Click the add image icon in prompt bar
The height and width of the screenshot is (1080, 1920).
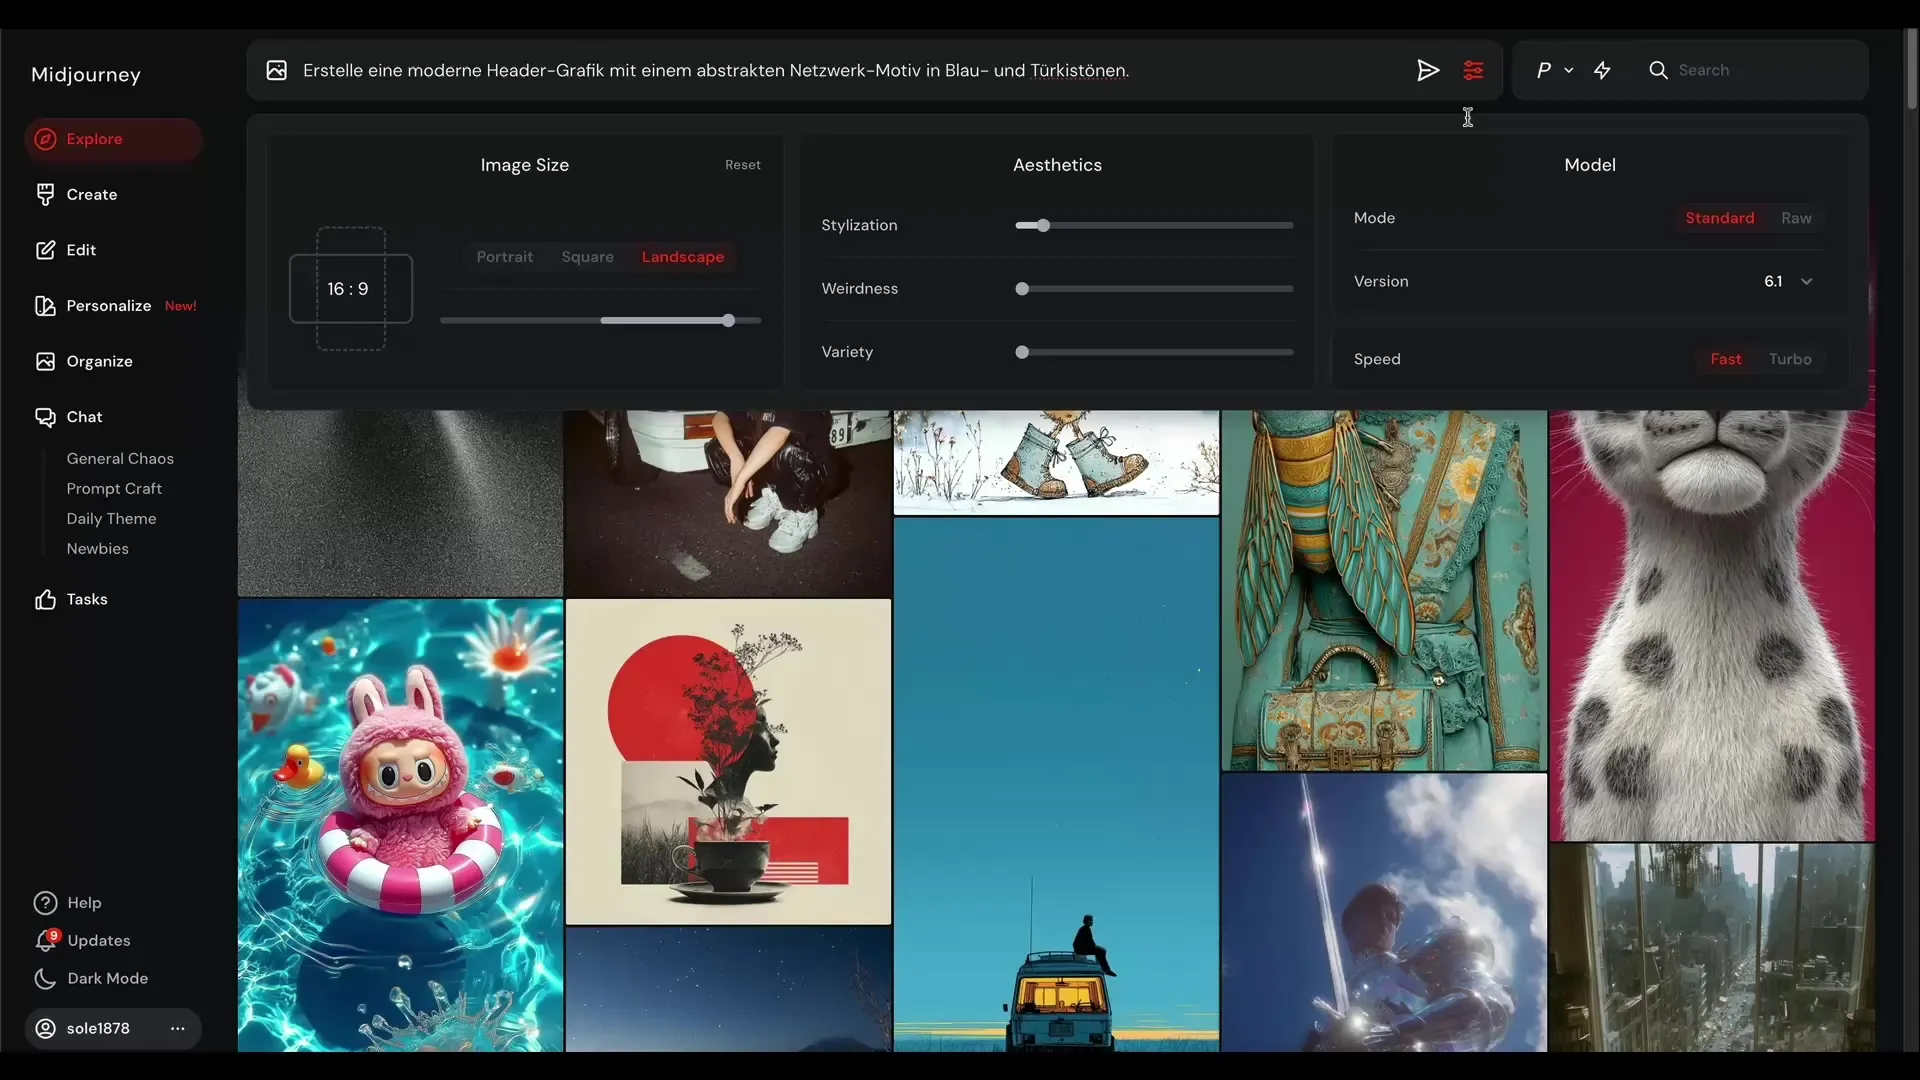point(277,70)
